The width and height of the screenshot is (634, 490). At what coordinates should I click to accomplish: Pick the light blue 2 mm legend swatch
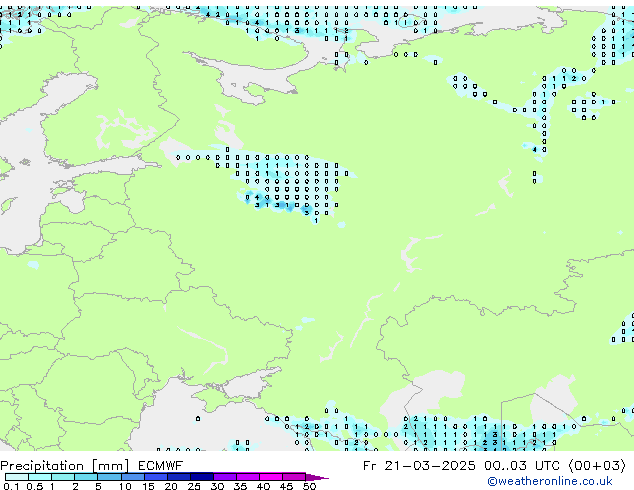[x=86, y=477]
